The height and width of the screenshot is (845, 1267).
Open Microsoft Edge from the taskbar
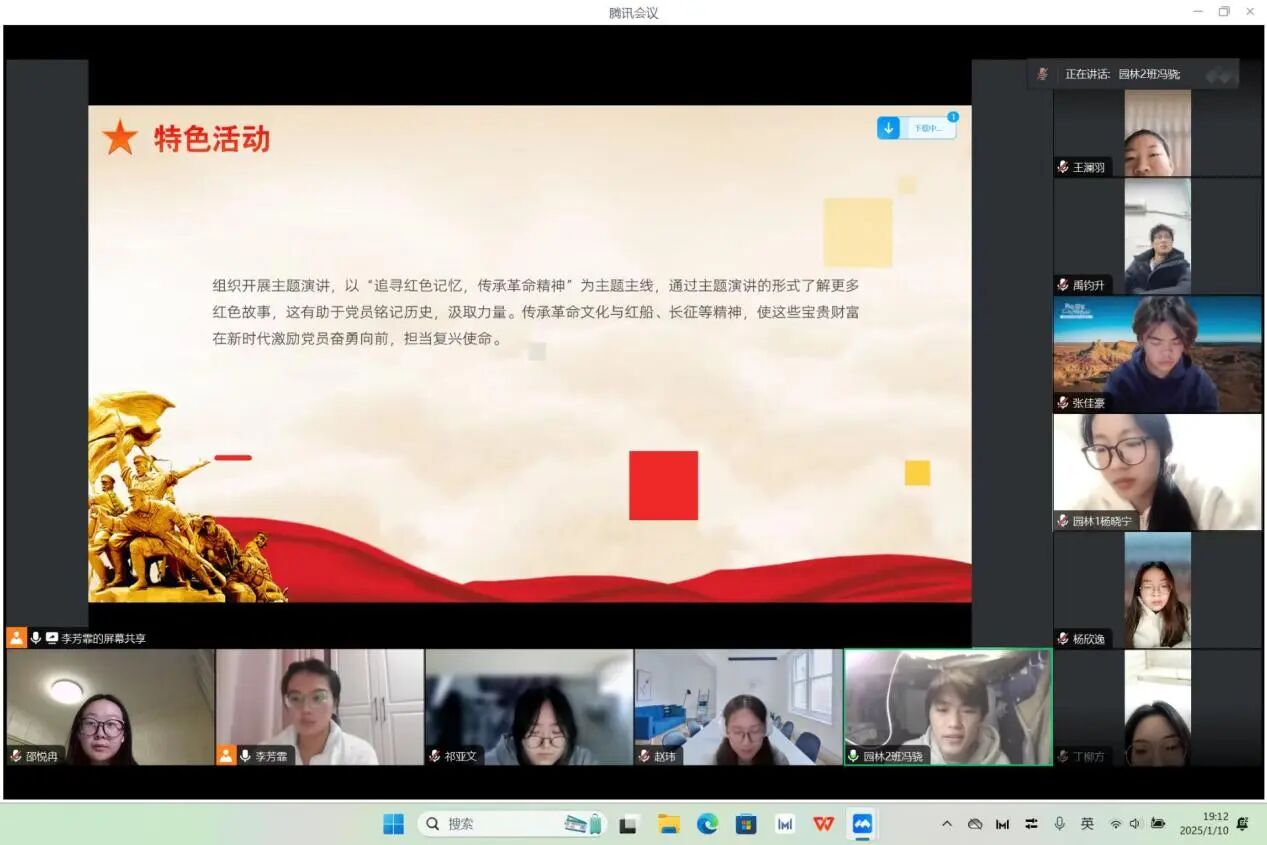point(707,824)
